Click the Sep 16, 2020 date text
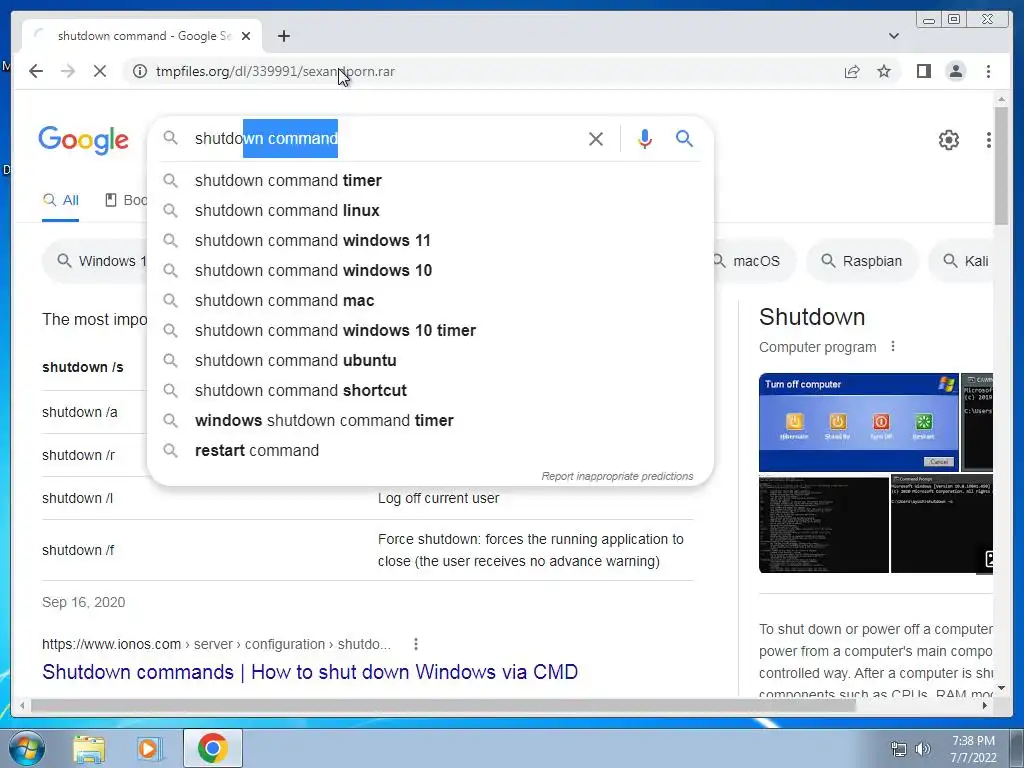1024x768 pixels. click(84, 602)
